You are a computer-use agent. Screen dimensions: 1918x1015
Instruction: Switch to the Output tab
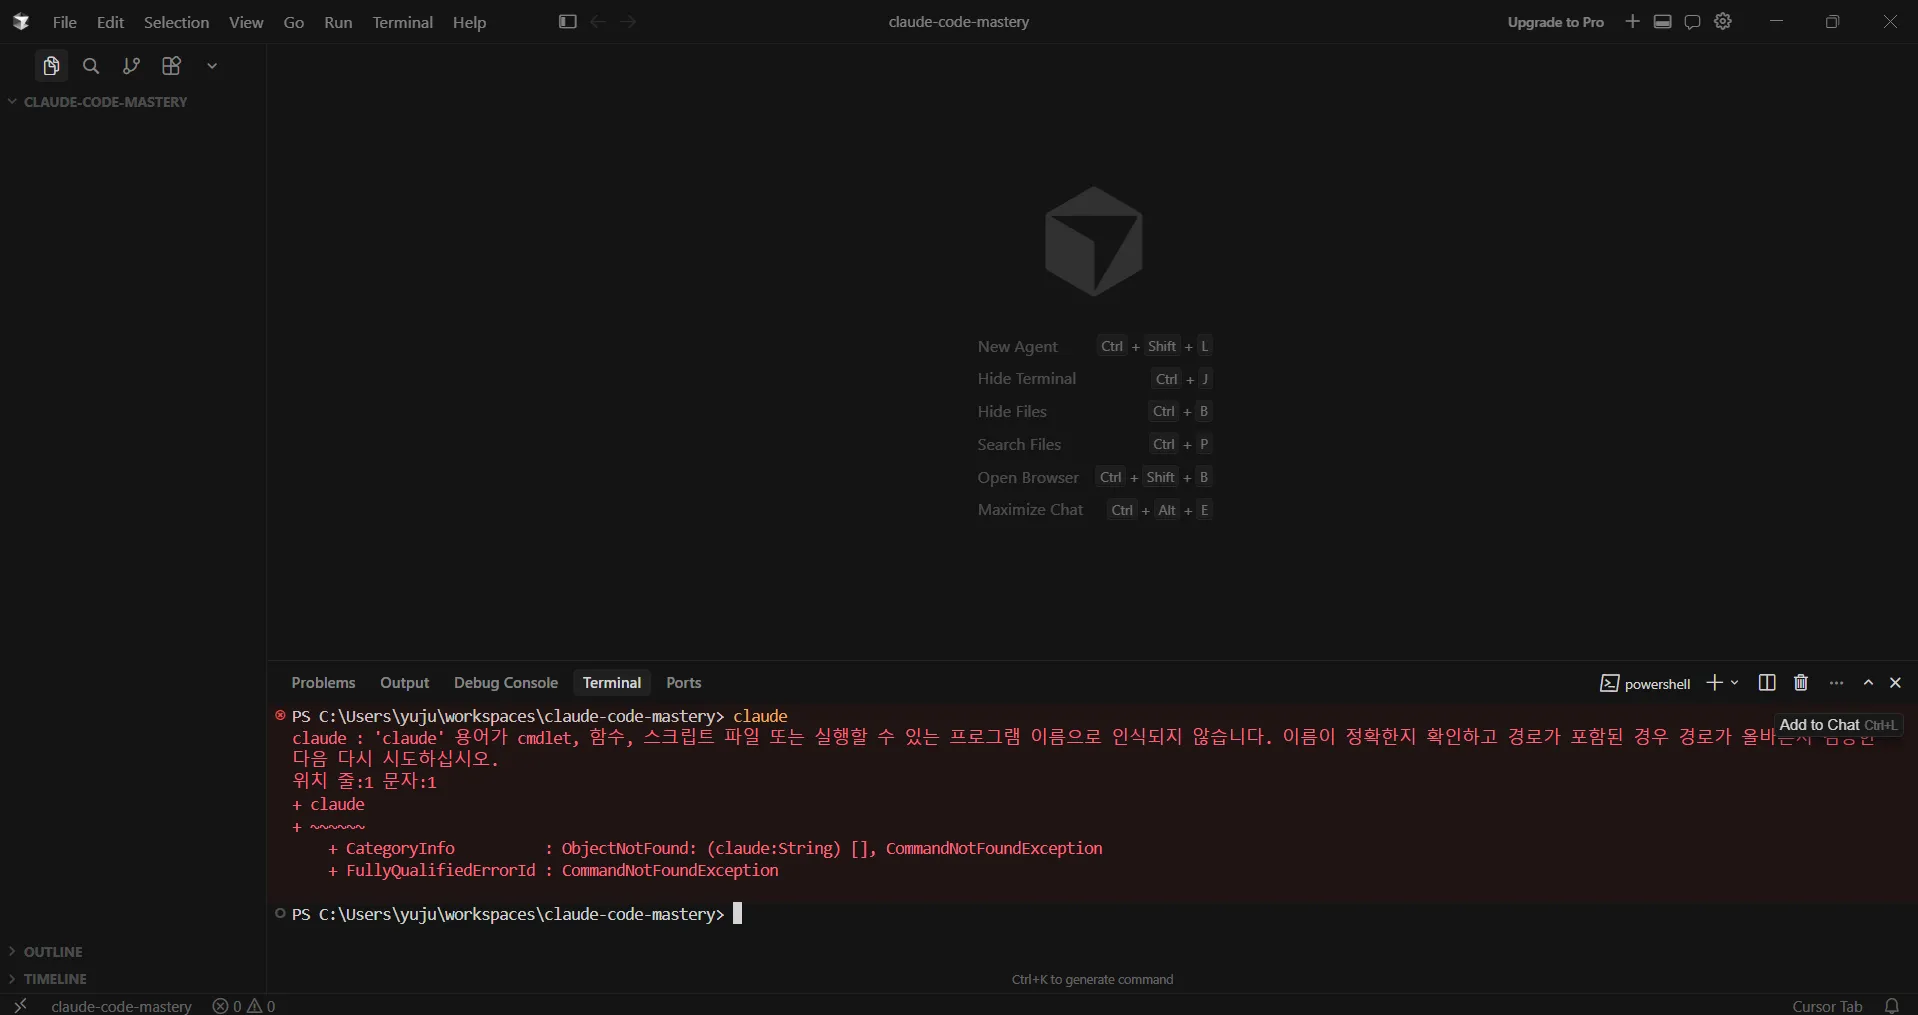[404, 683]
